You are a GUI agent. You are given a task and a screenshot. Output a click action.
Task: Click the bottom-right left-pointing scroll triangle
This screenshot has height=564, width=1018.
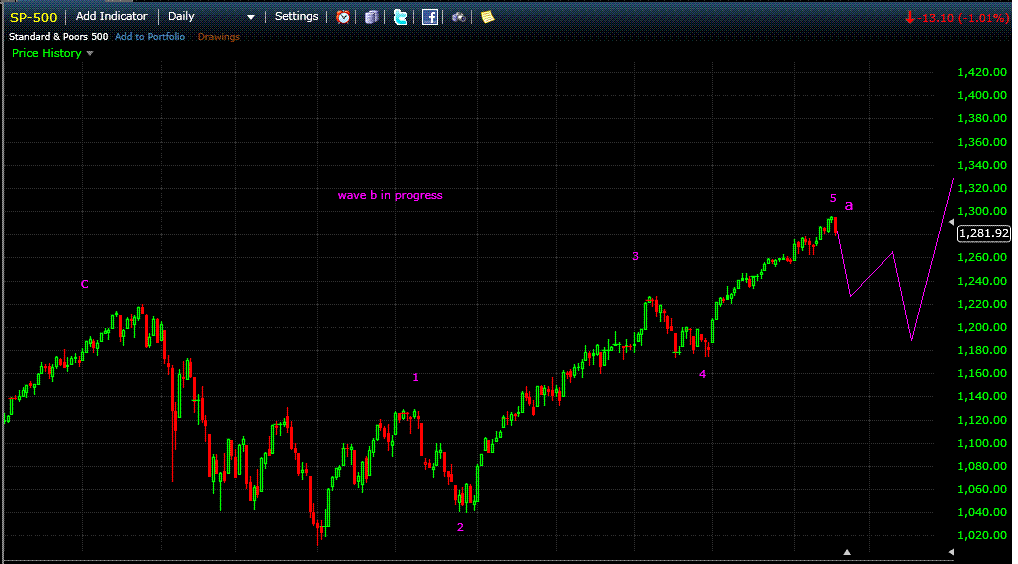[951, 552]
